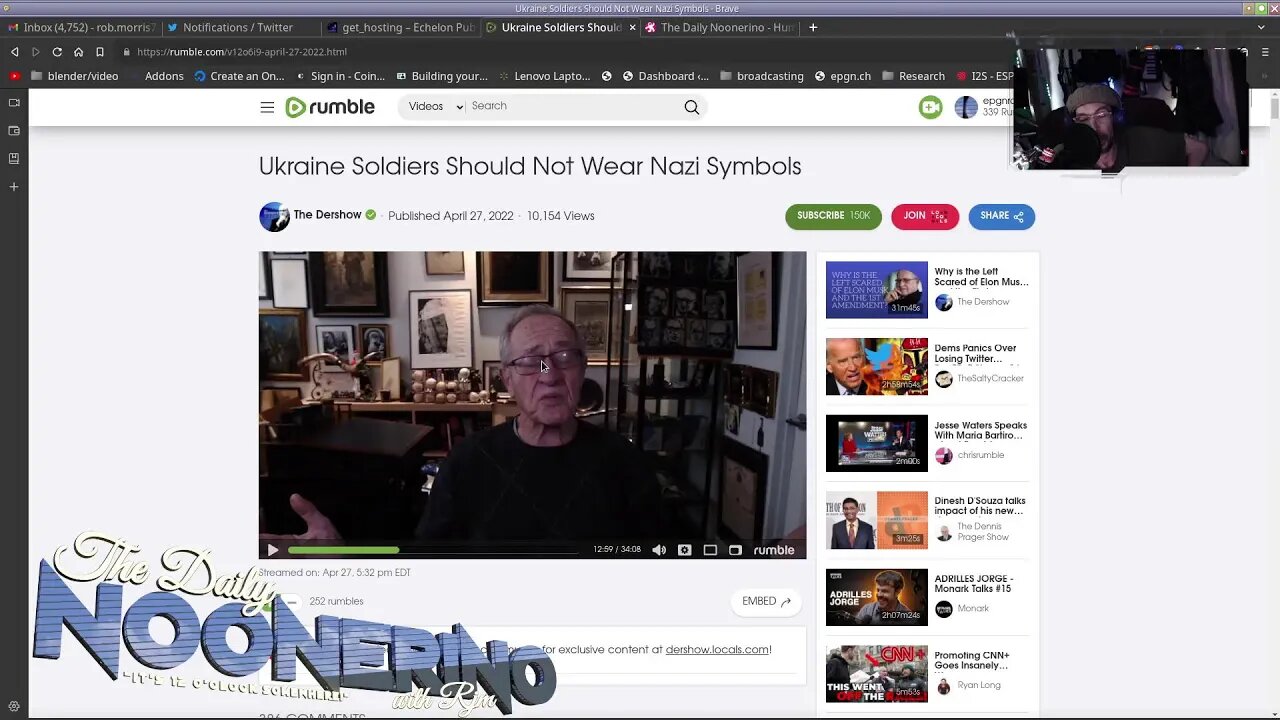
Task: Open the Building your... bookmark
Action: [442, 76]
